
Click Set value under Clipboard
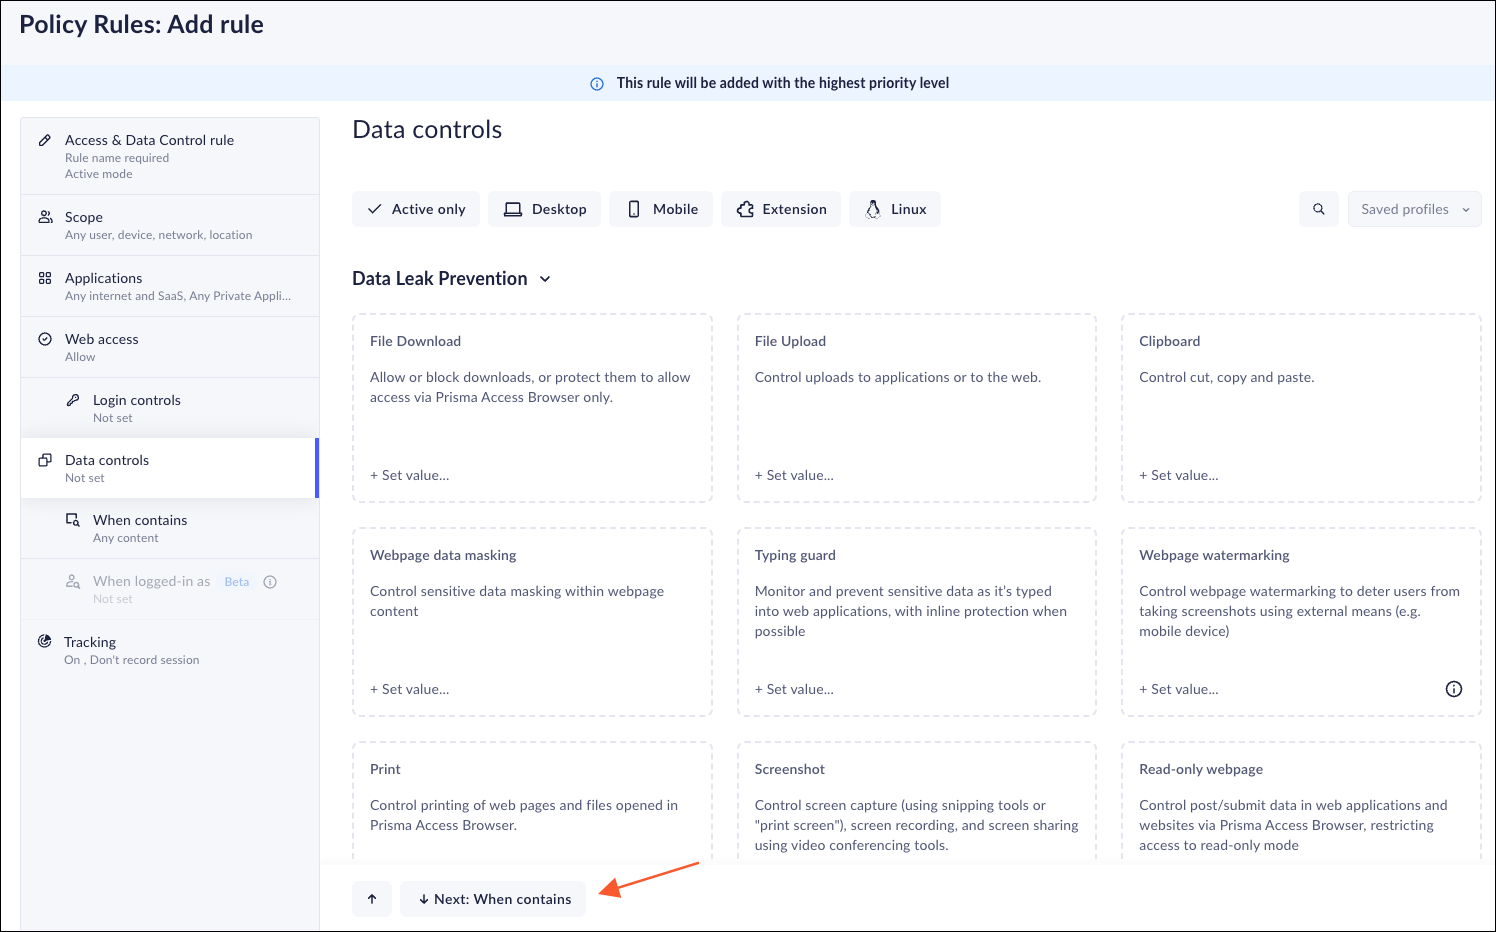(1179, 475)
